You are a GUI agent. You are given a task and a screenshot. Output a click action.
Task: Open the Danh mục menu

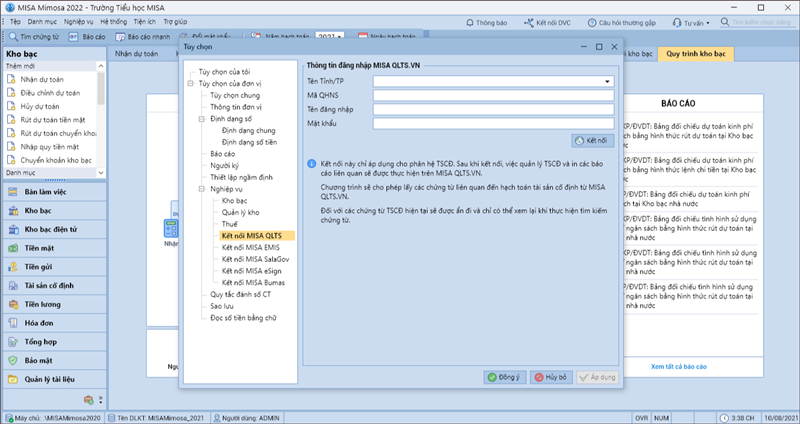tap(42, 22)
